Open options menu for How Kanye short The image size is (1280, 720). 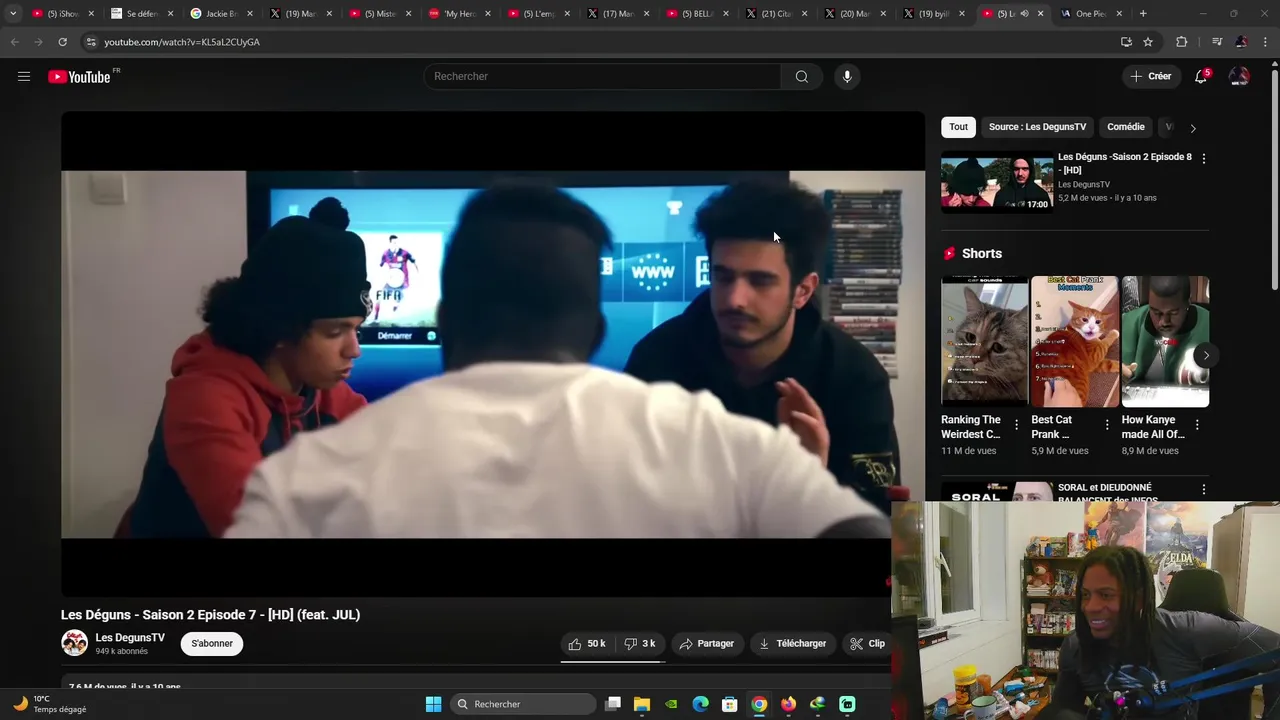(x=1196, y=425)
